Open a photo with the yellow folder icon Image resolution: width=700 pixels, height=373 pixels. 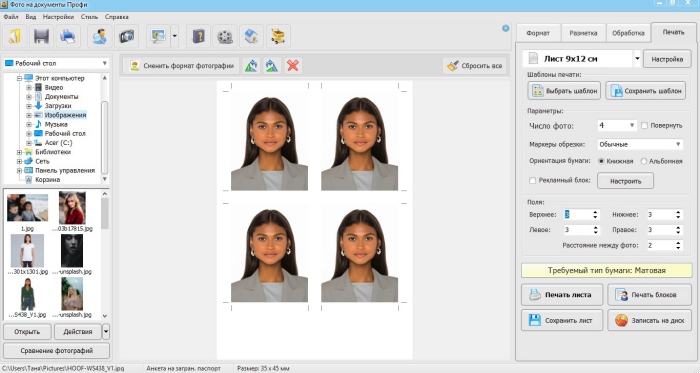(15, 36)
